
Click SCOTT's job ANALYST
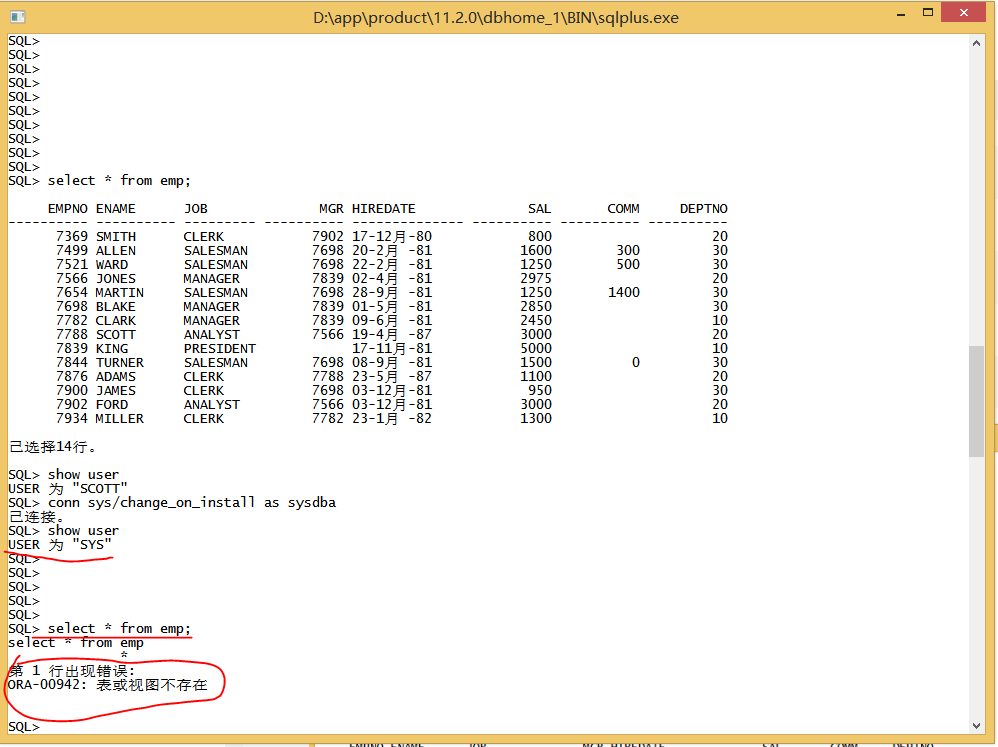coord(212,335)
